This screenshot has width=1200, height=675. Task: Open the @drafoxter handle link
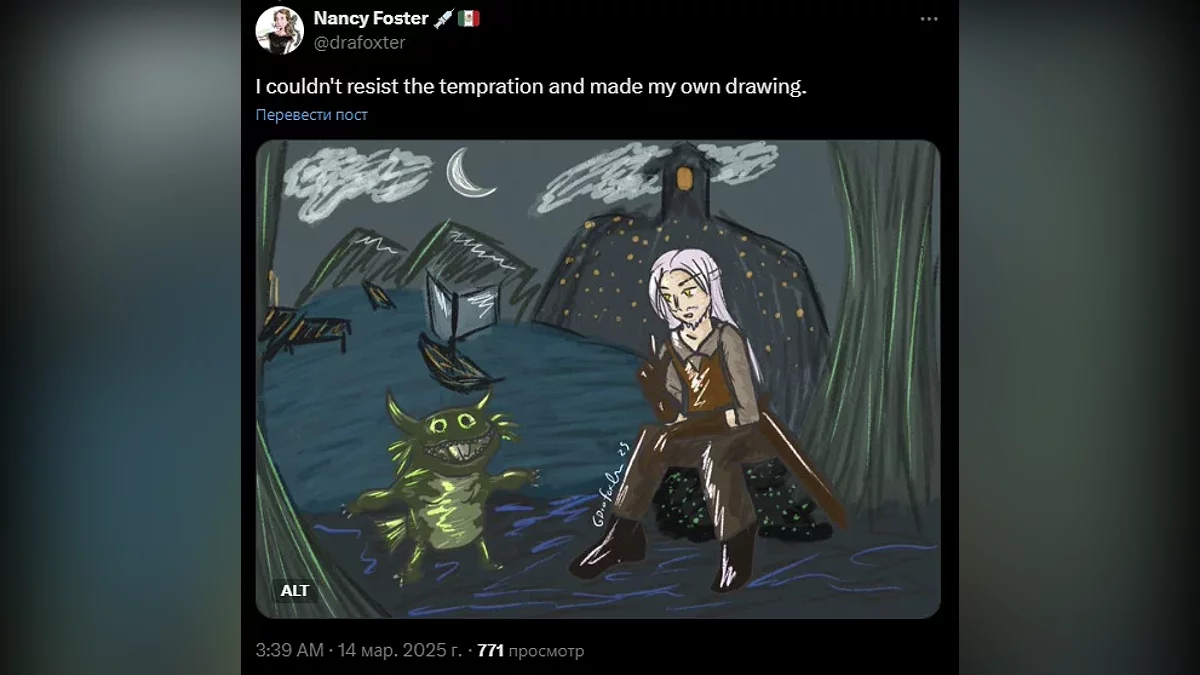click(360, 42)
